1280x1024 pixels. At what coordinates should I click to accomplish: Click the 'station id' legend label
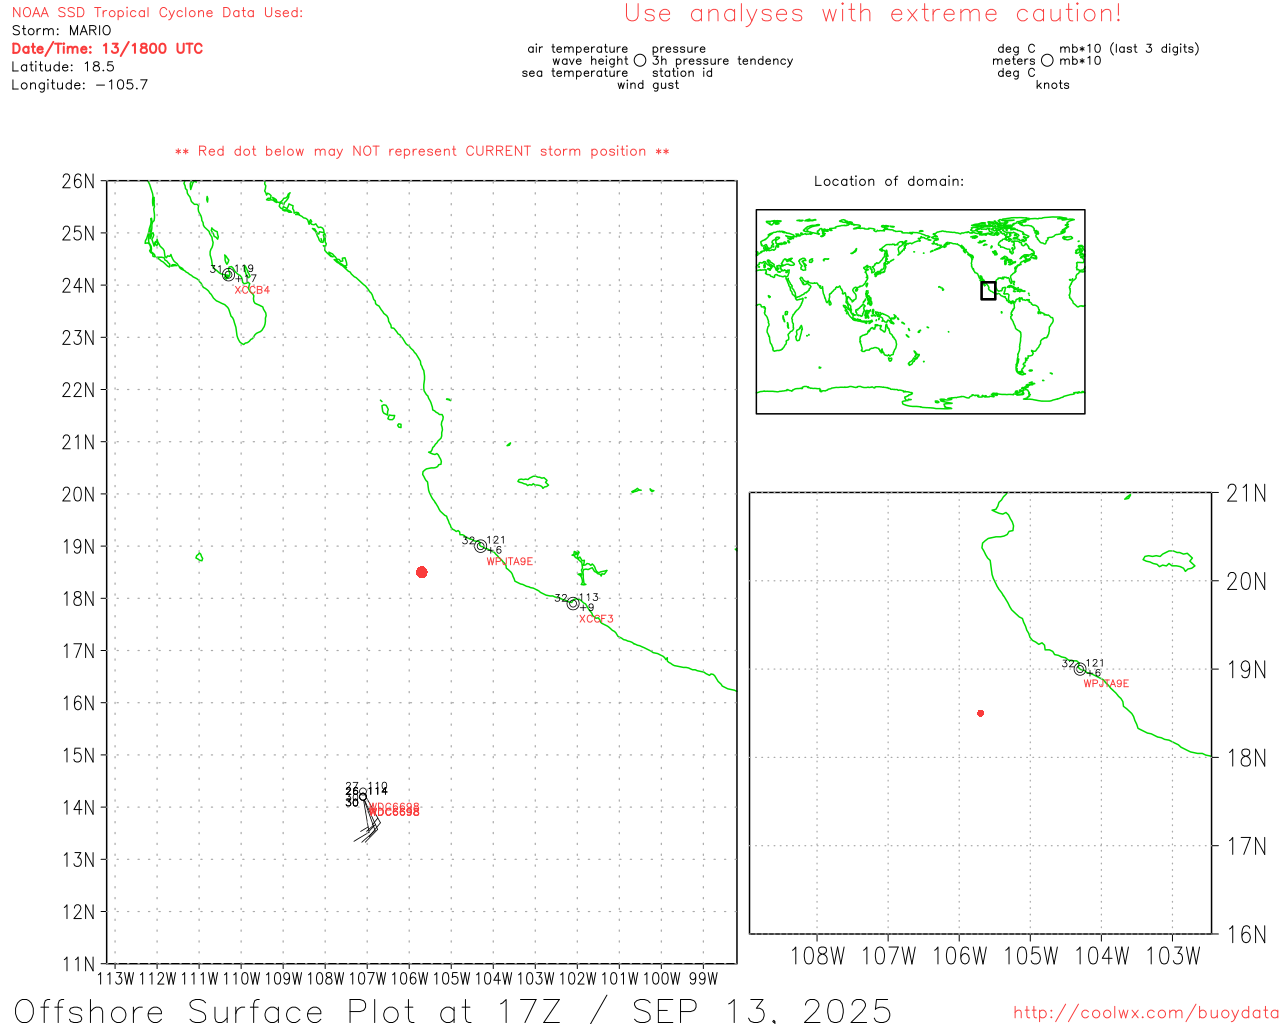(x=682, y=73)
